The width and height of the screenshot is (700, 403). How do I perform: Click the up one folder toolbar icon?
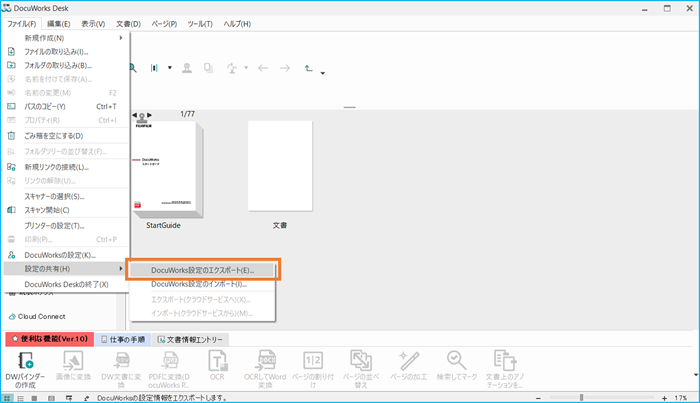(308, 68)
